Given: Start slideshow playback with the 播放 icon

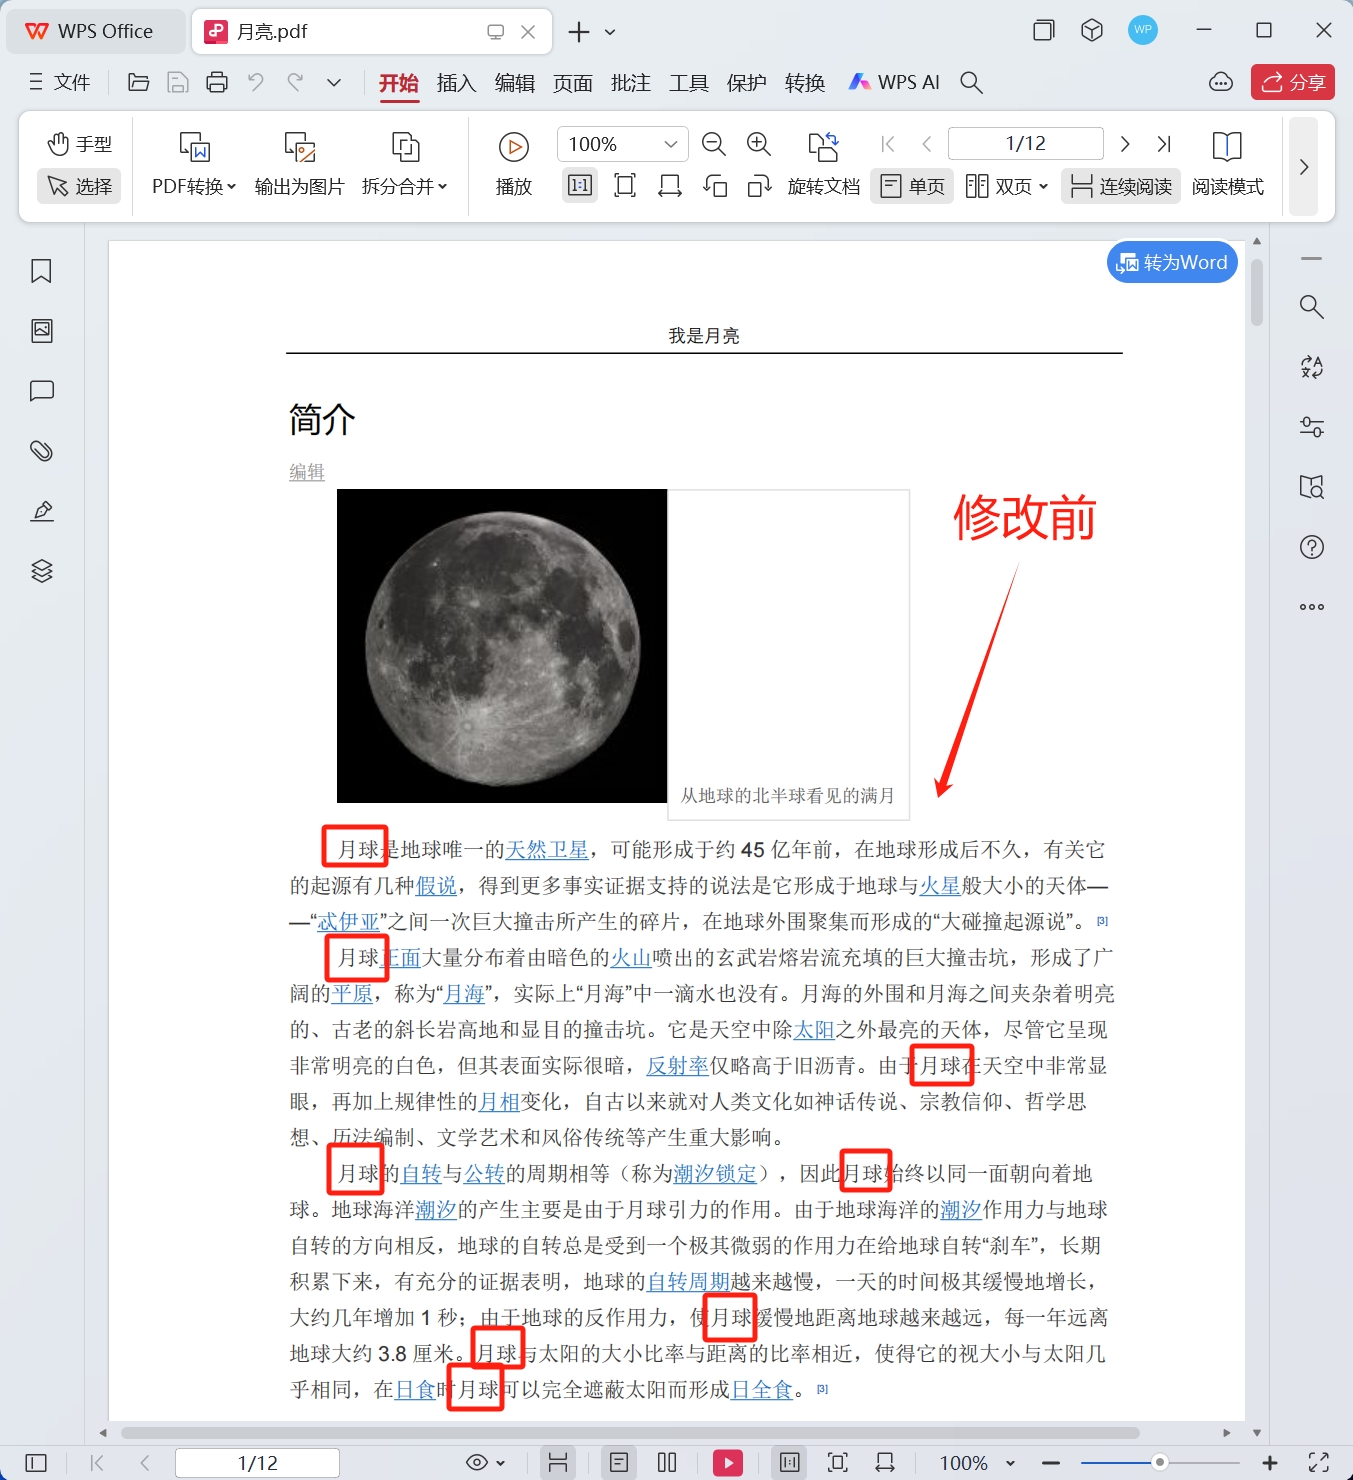Looking at the screenshot, I should click(513, 146).
